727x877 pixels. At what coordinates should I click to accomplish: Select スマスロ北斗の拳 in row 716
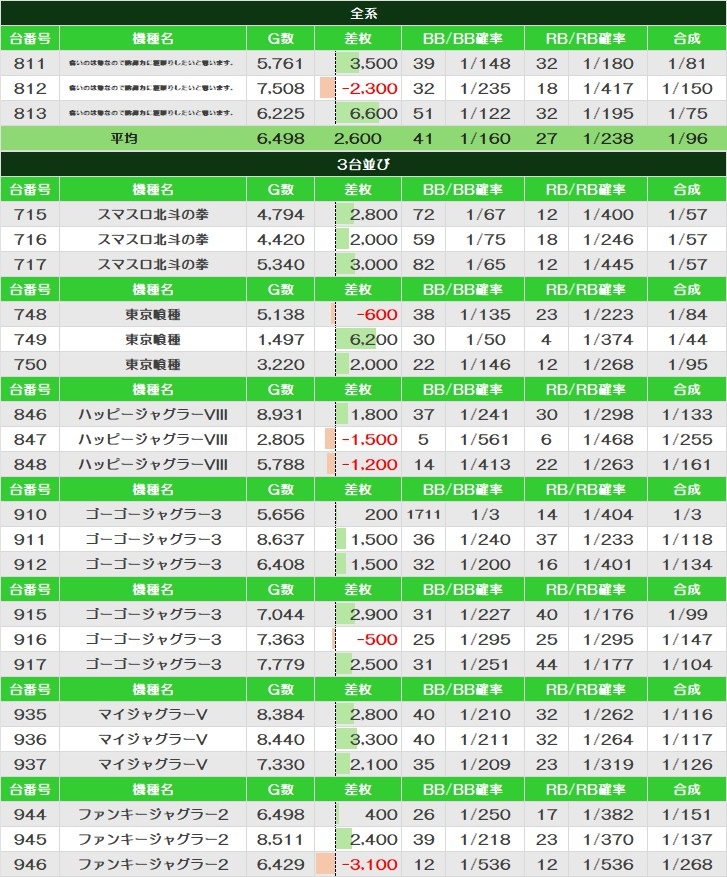pos(153,239)
